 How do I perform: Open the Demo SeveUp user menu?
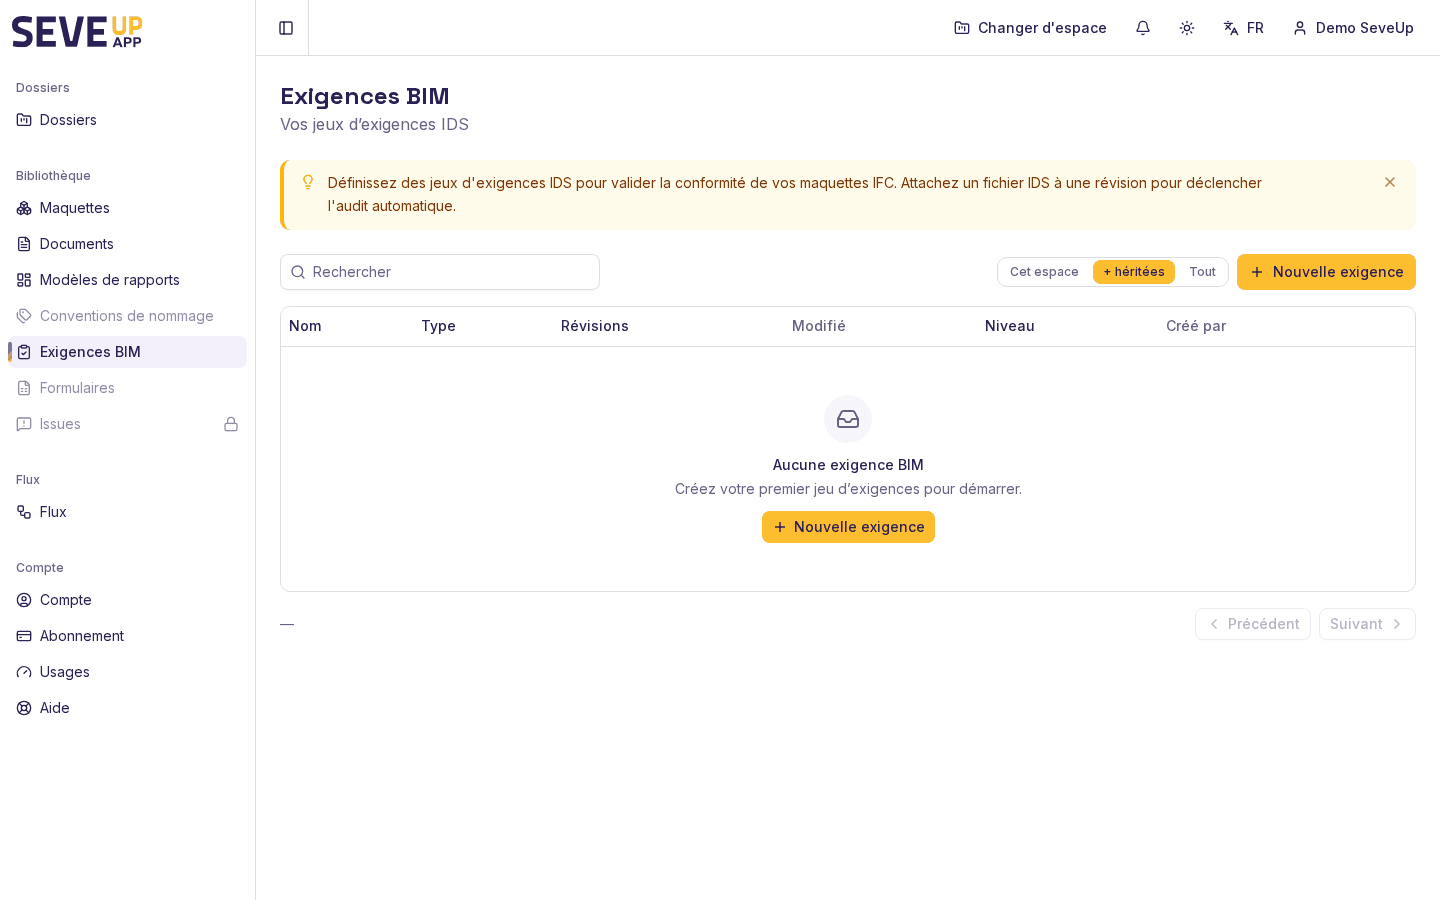pos(1354,28)
